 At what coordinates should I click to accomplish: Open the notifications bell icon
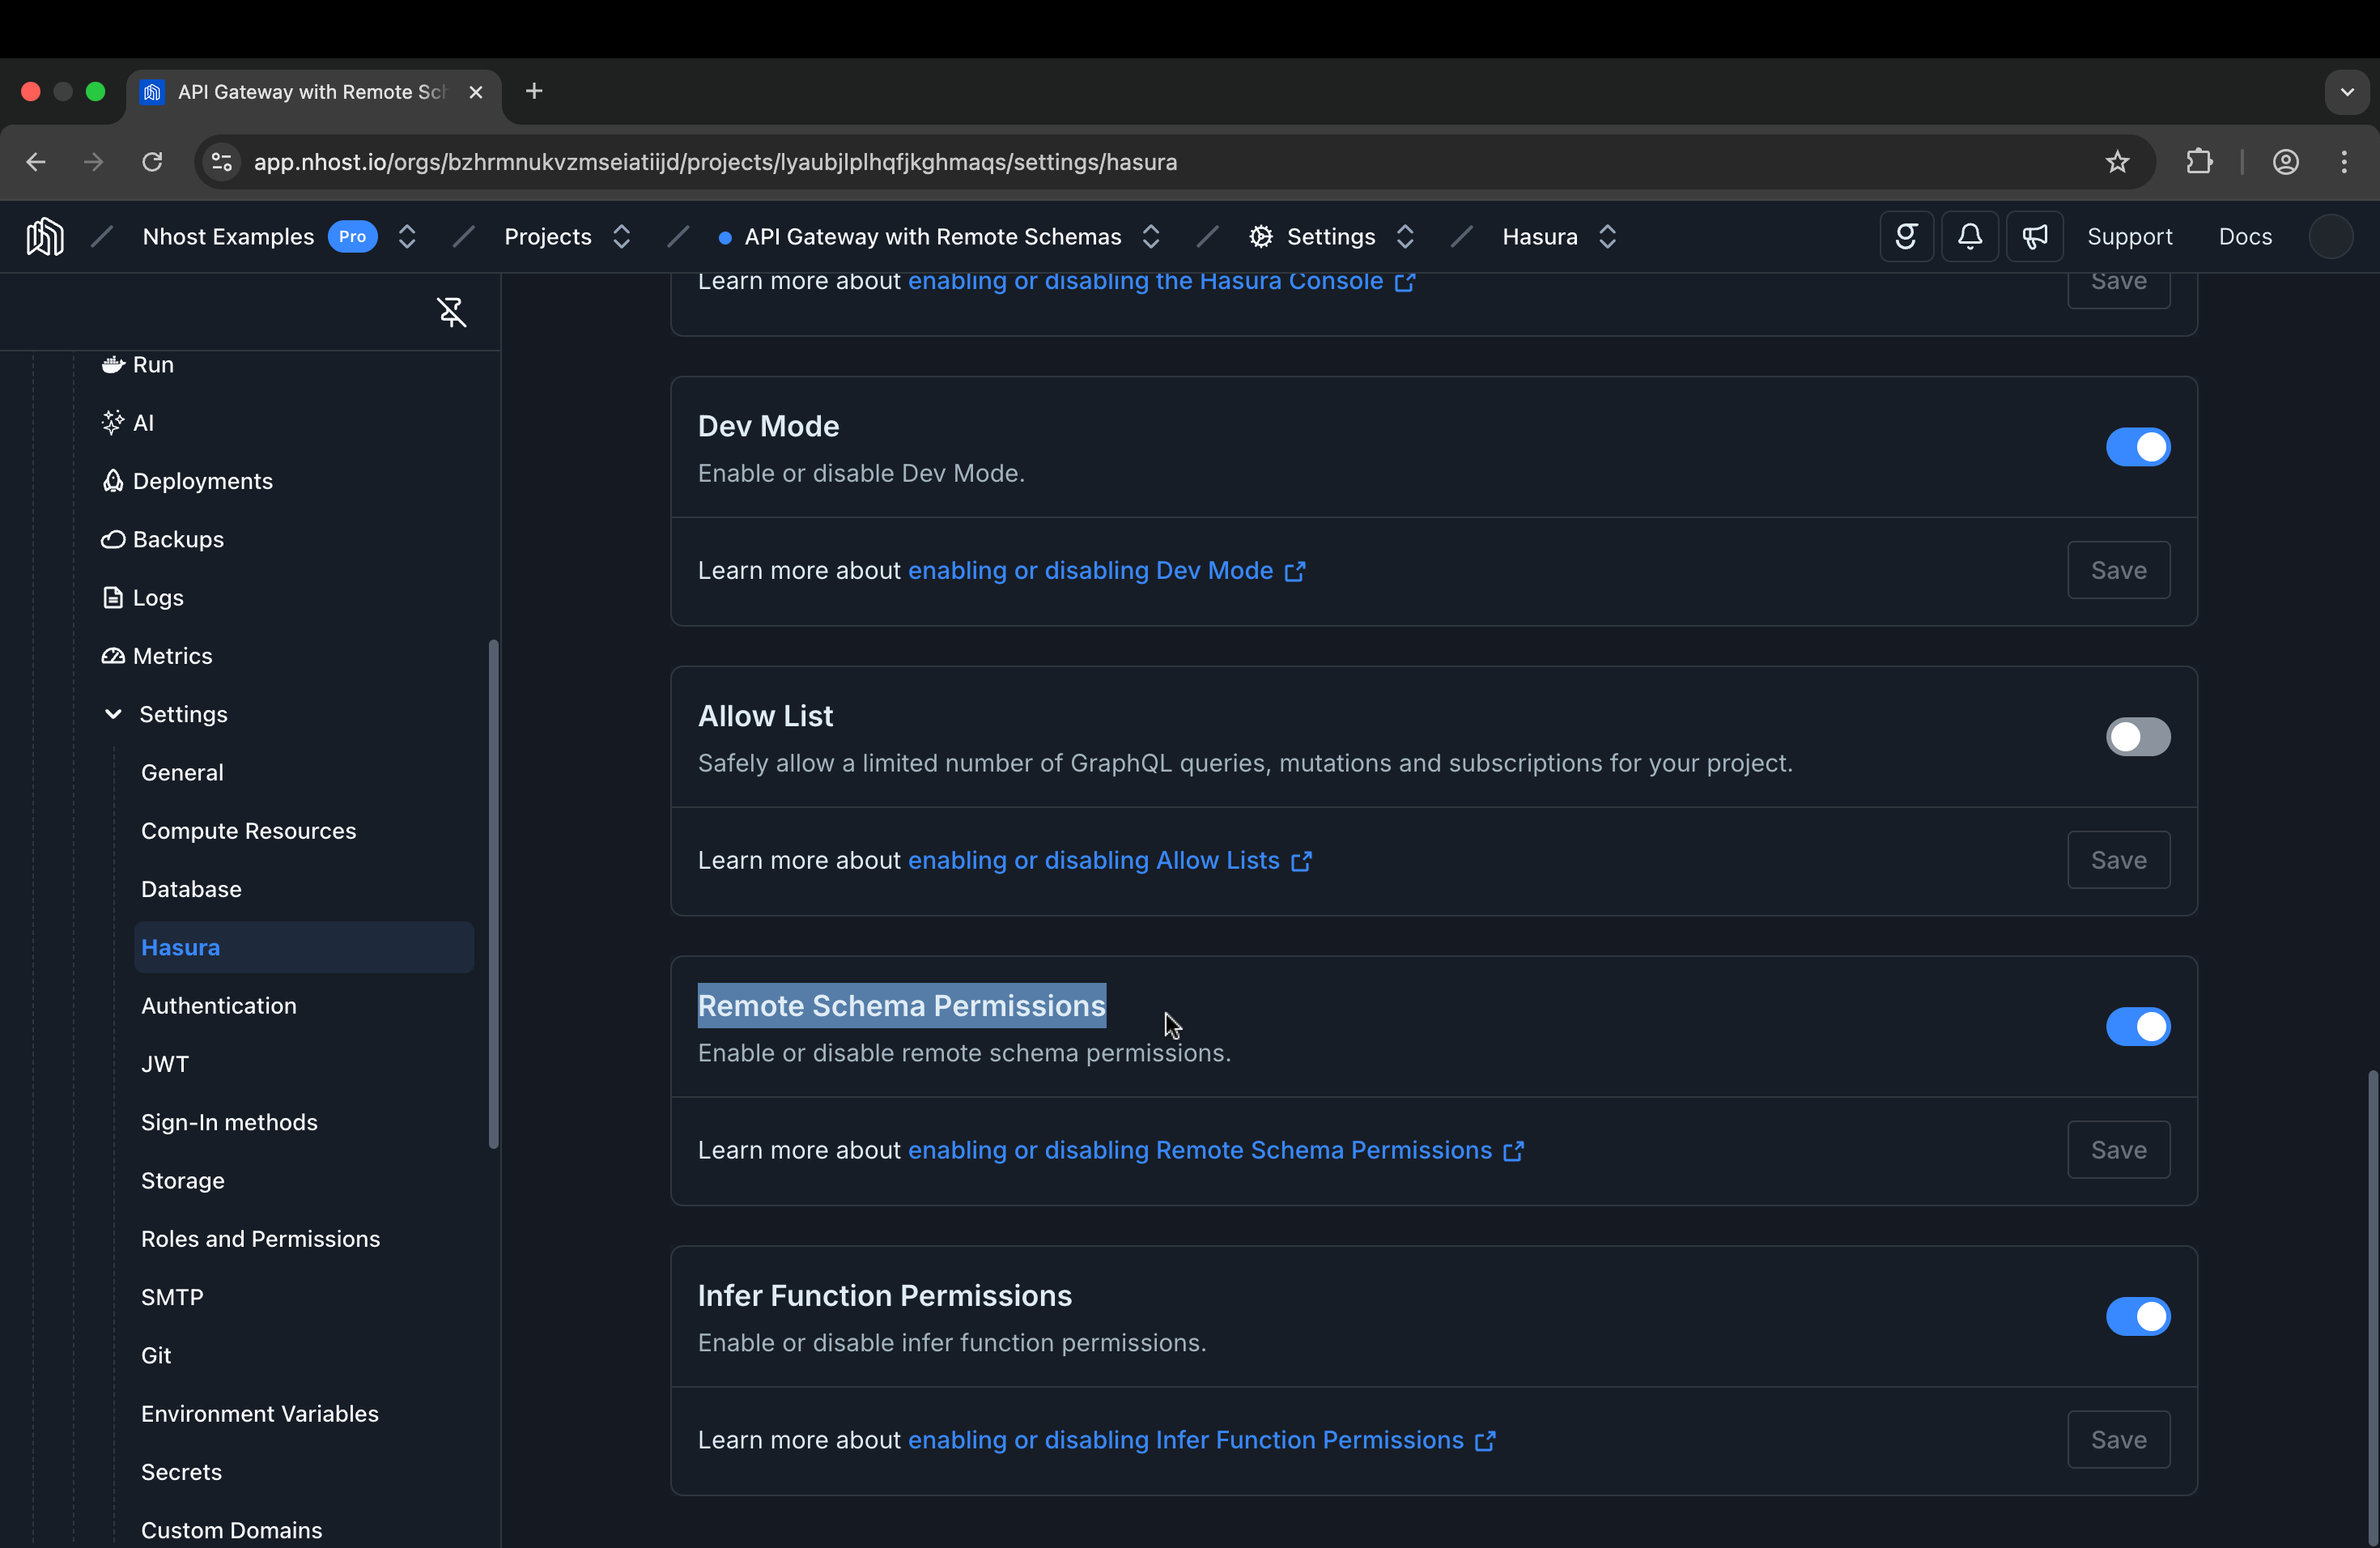click(x=1969, y=237)
